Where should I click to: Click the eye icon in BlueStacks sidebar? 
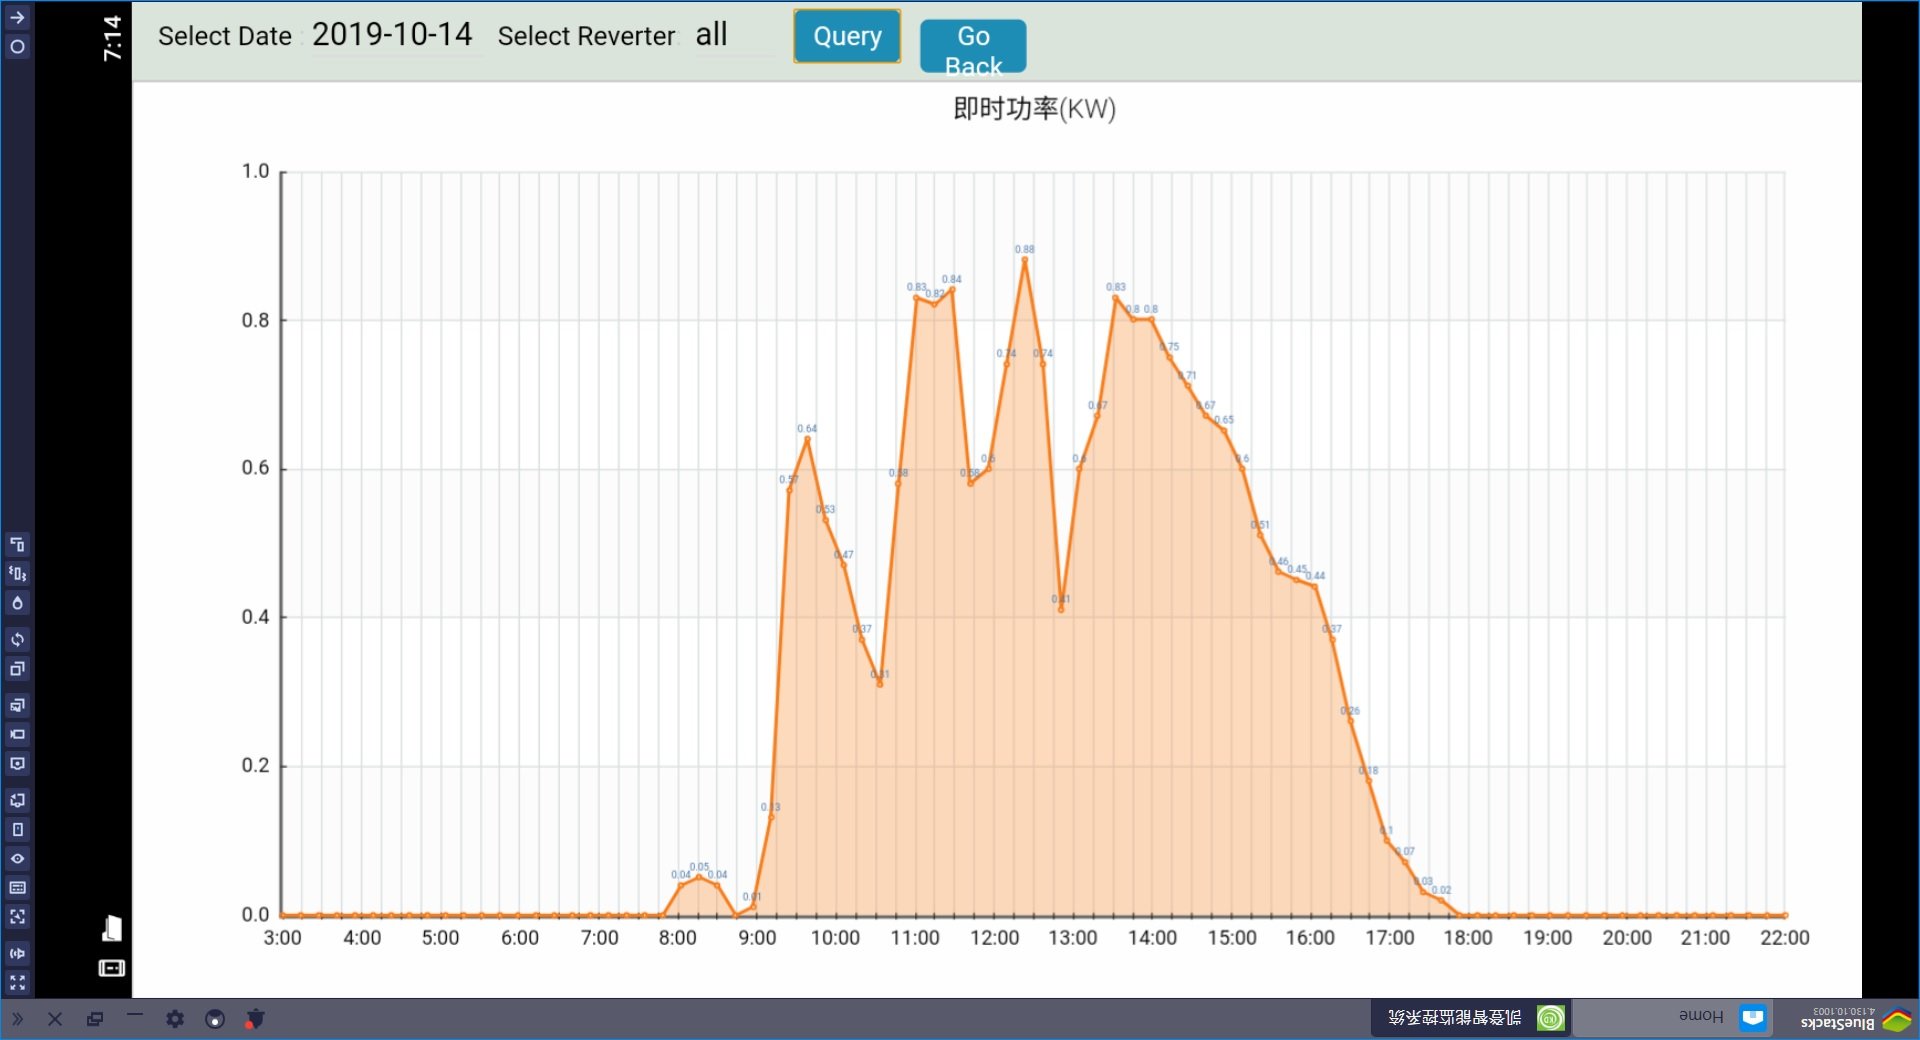point(17,858)
